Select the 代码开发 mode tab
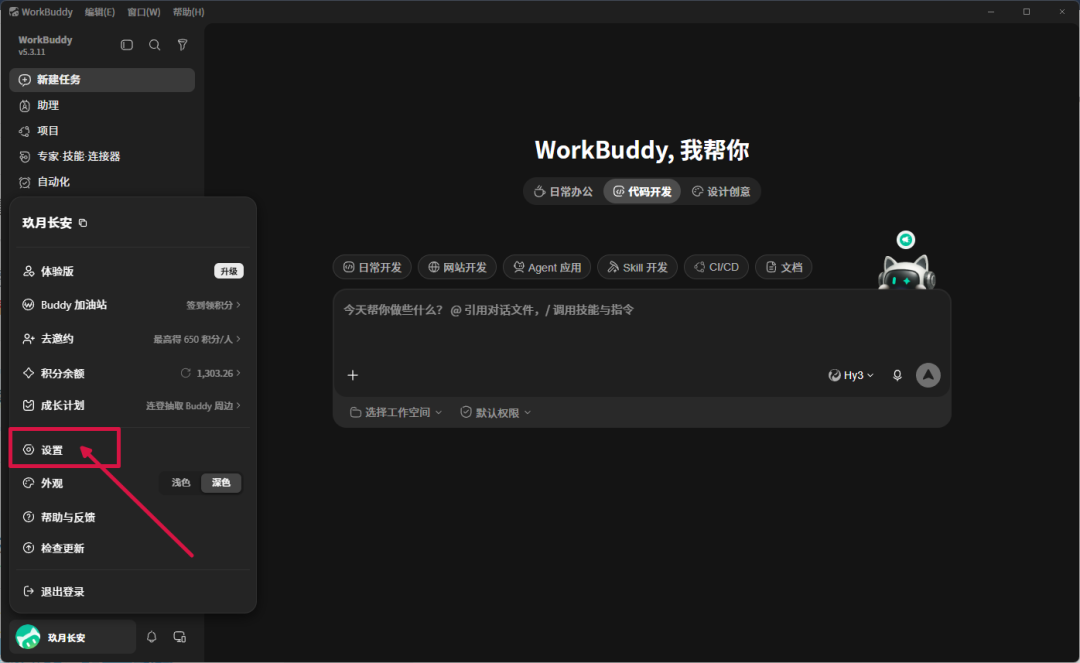The height and width of the screenshot is (663, 1080). coord(642,191)
